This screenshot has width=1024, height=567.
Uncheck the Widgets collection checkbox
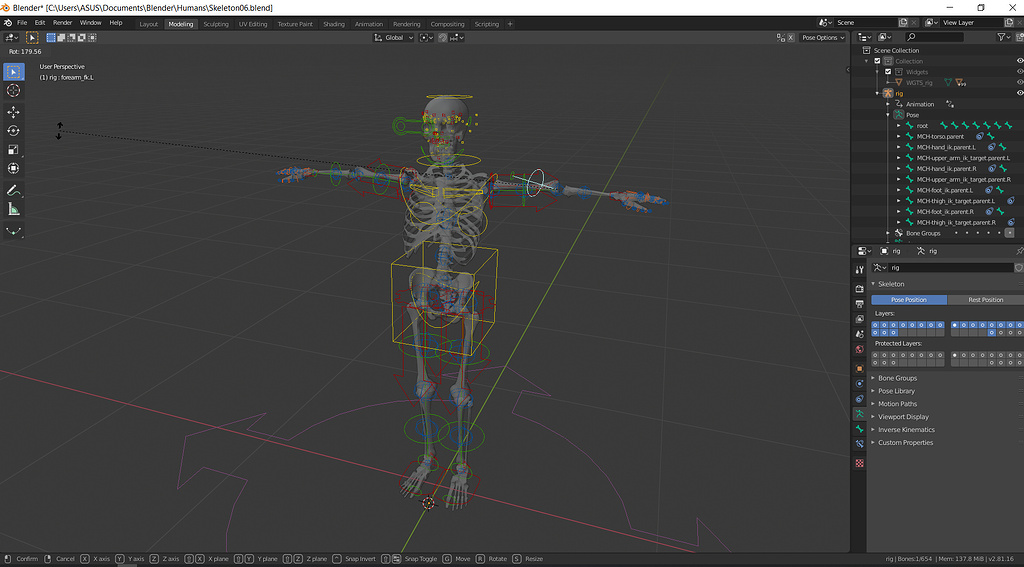tap(888, 72)
